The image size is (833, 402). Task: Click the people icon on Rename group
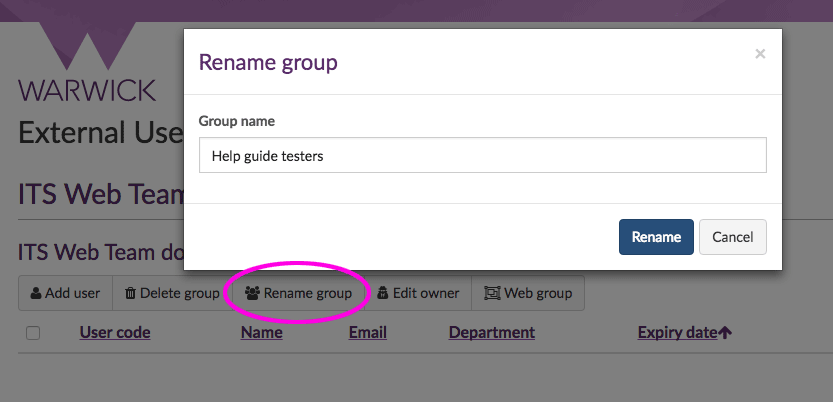point(252,294)
